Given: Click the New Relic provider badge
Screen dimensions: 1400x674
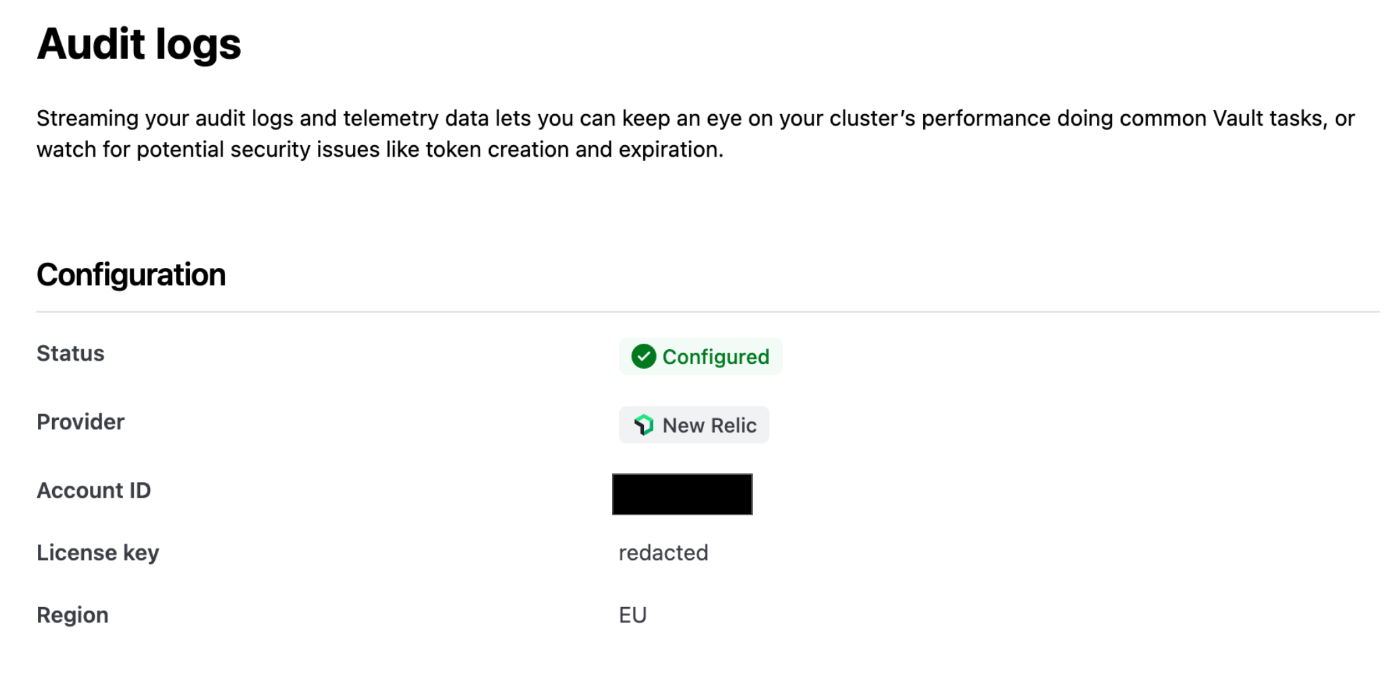Looking at the screenshot, I should click(x=694, y=425).
